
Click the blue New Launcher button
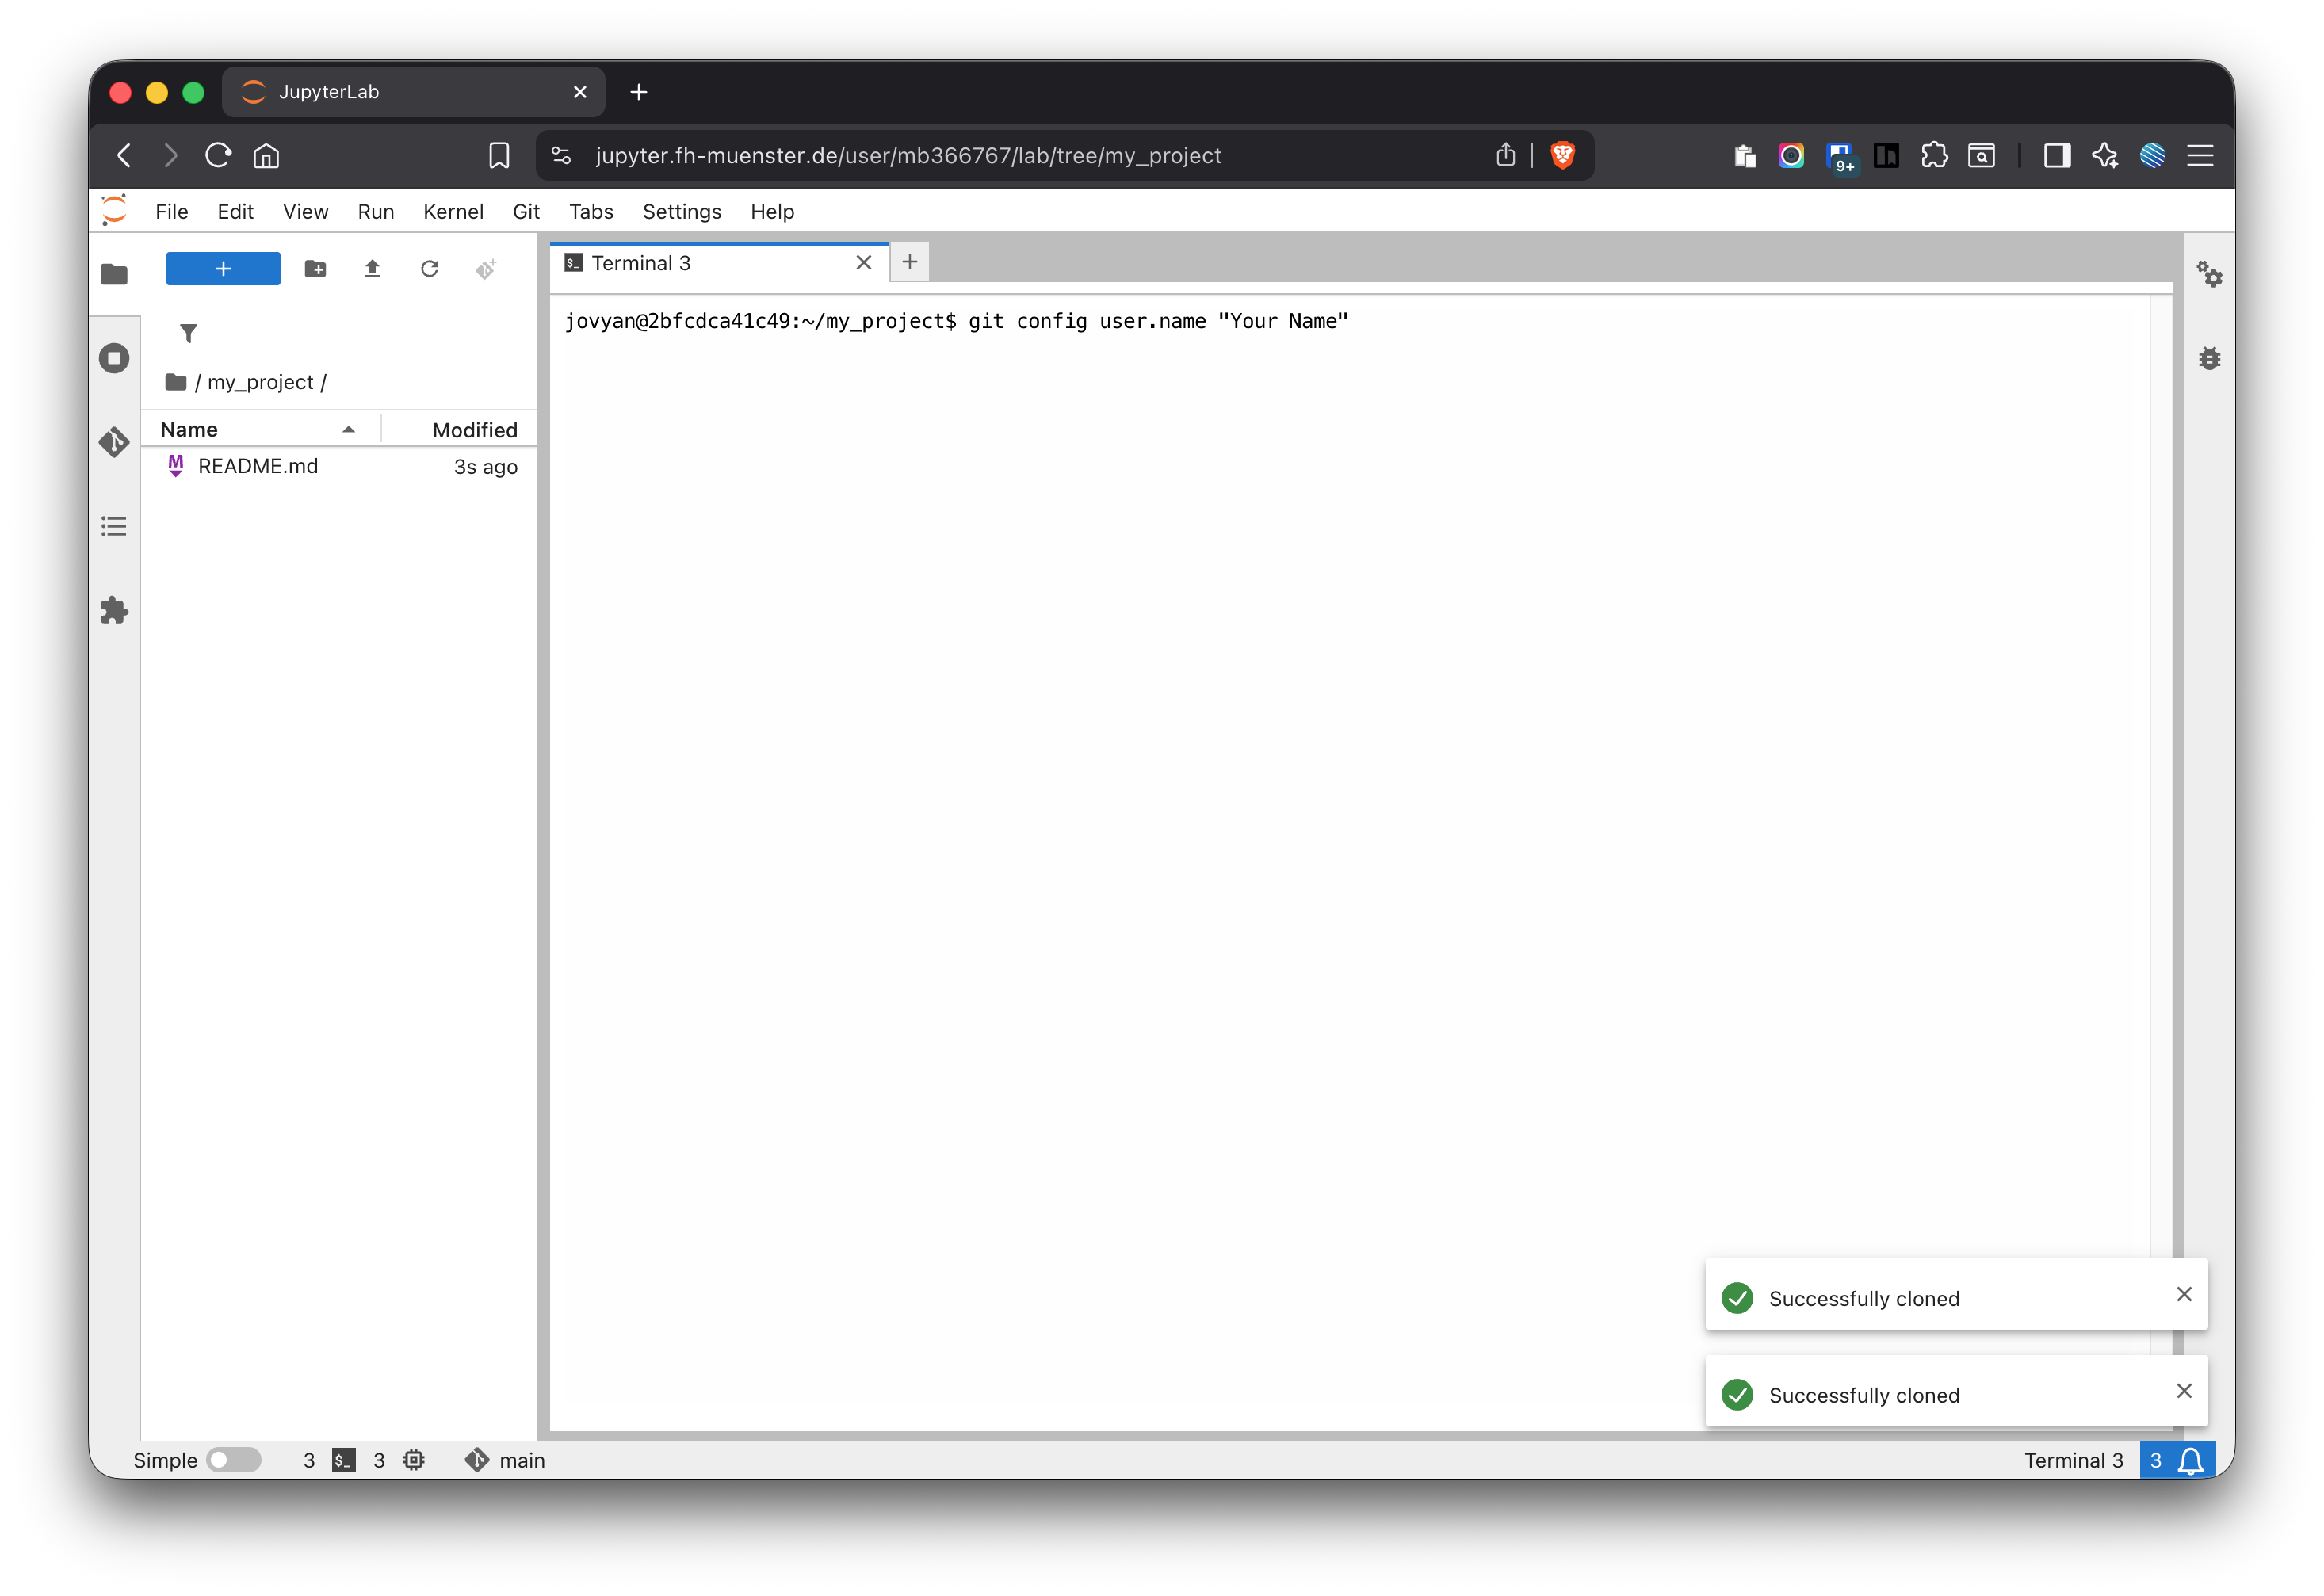point(223,269)
